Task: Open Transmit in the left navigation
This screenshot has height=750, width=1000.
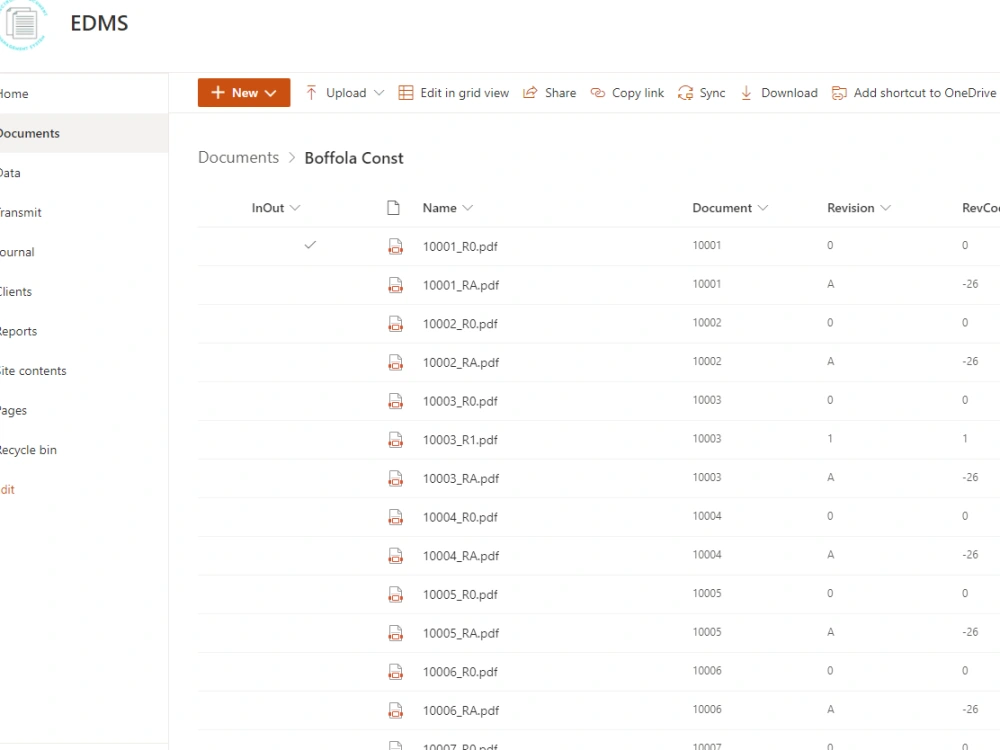Action: [20, 212]
